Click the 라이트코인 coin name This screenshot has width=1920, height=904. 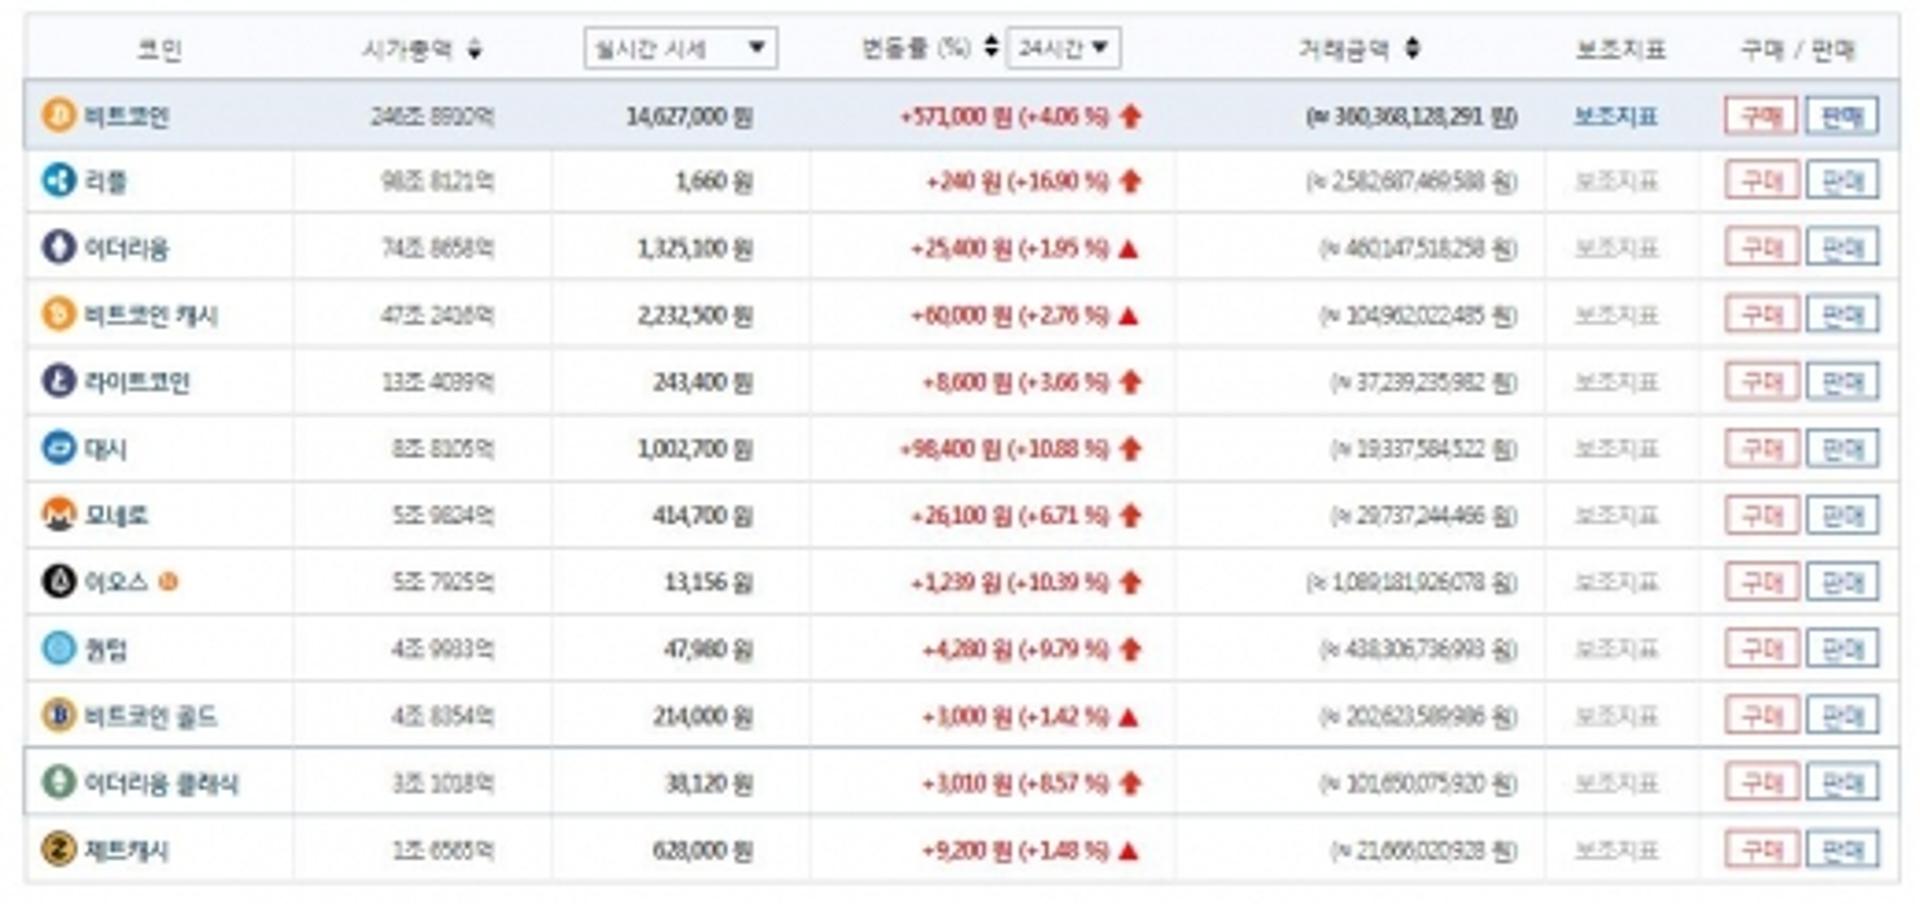[x=137, y=382]
